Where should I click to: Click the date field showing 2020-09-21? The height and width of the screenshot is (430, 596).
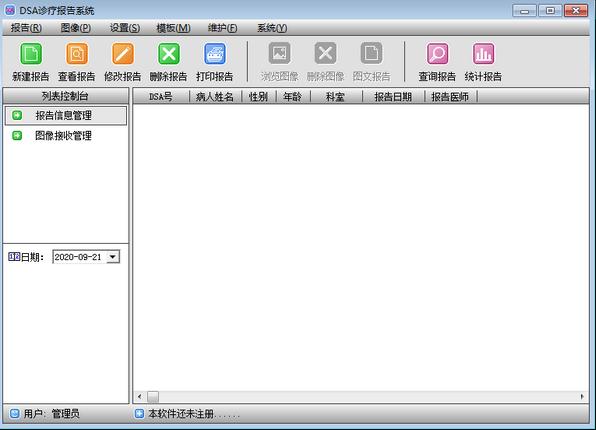(86, 257)
